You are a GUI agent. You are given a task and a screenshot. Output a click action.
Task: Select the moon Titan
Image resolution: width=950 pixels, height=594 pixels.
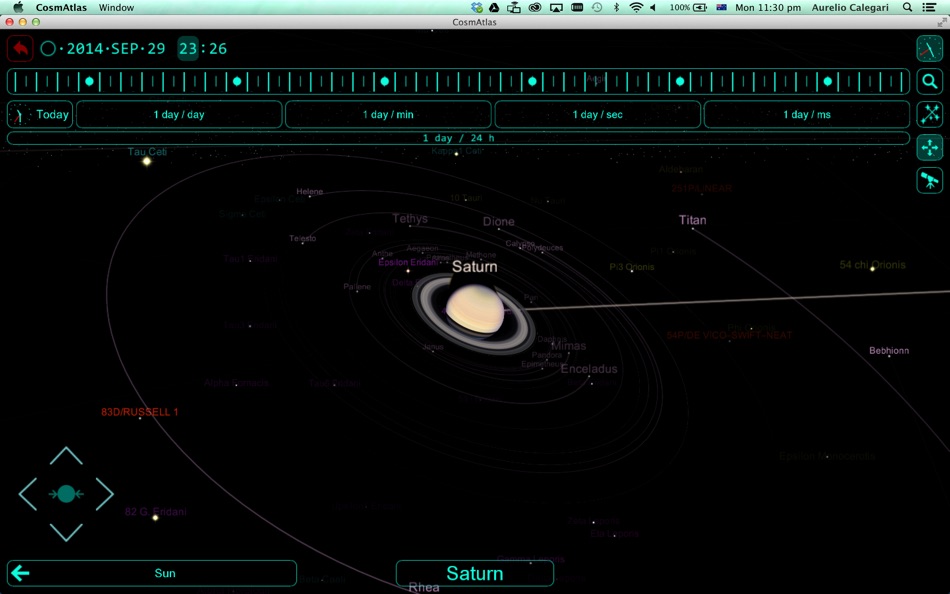693,220
